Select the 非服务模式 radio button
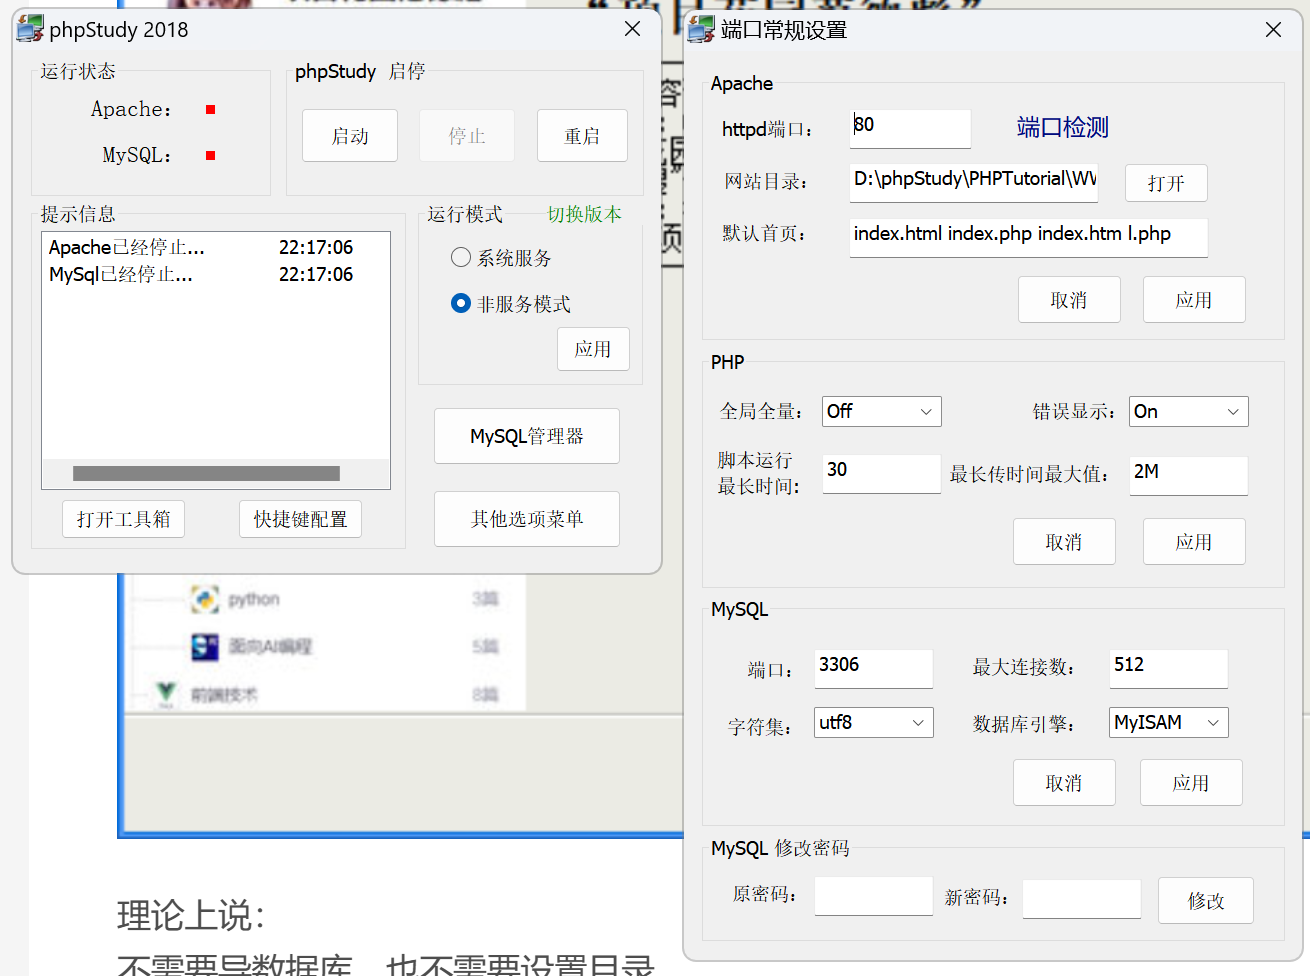 461,303
